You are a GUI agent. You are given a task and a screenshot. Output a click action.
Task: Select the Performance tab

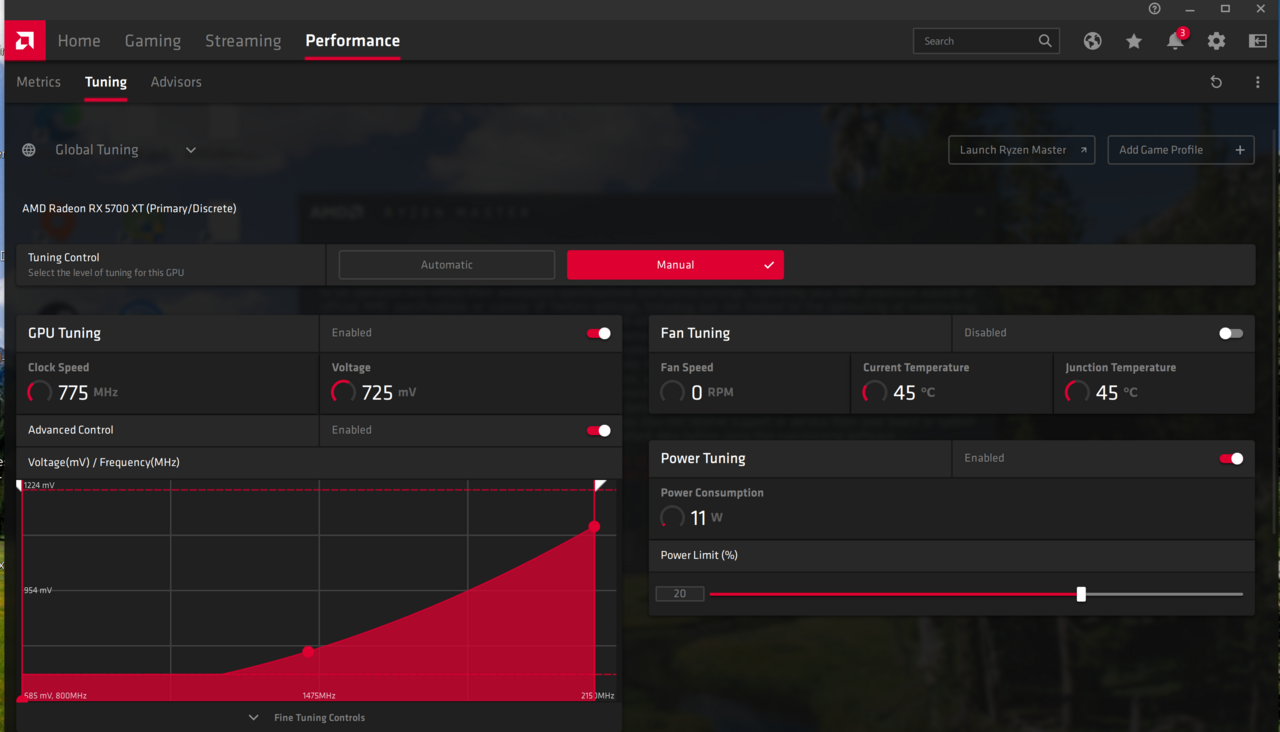click(352, 41)
